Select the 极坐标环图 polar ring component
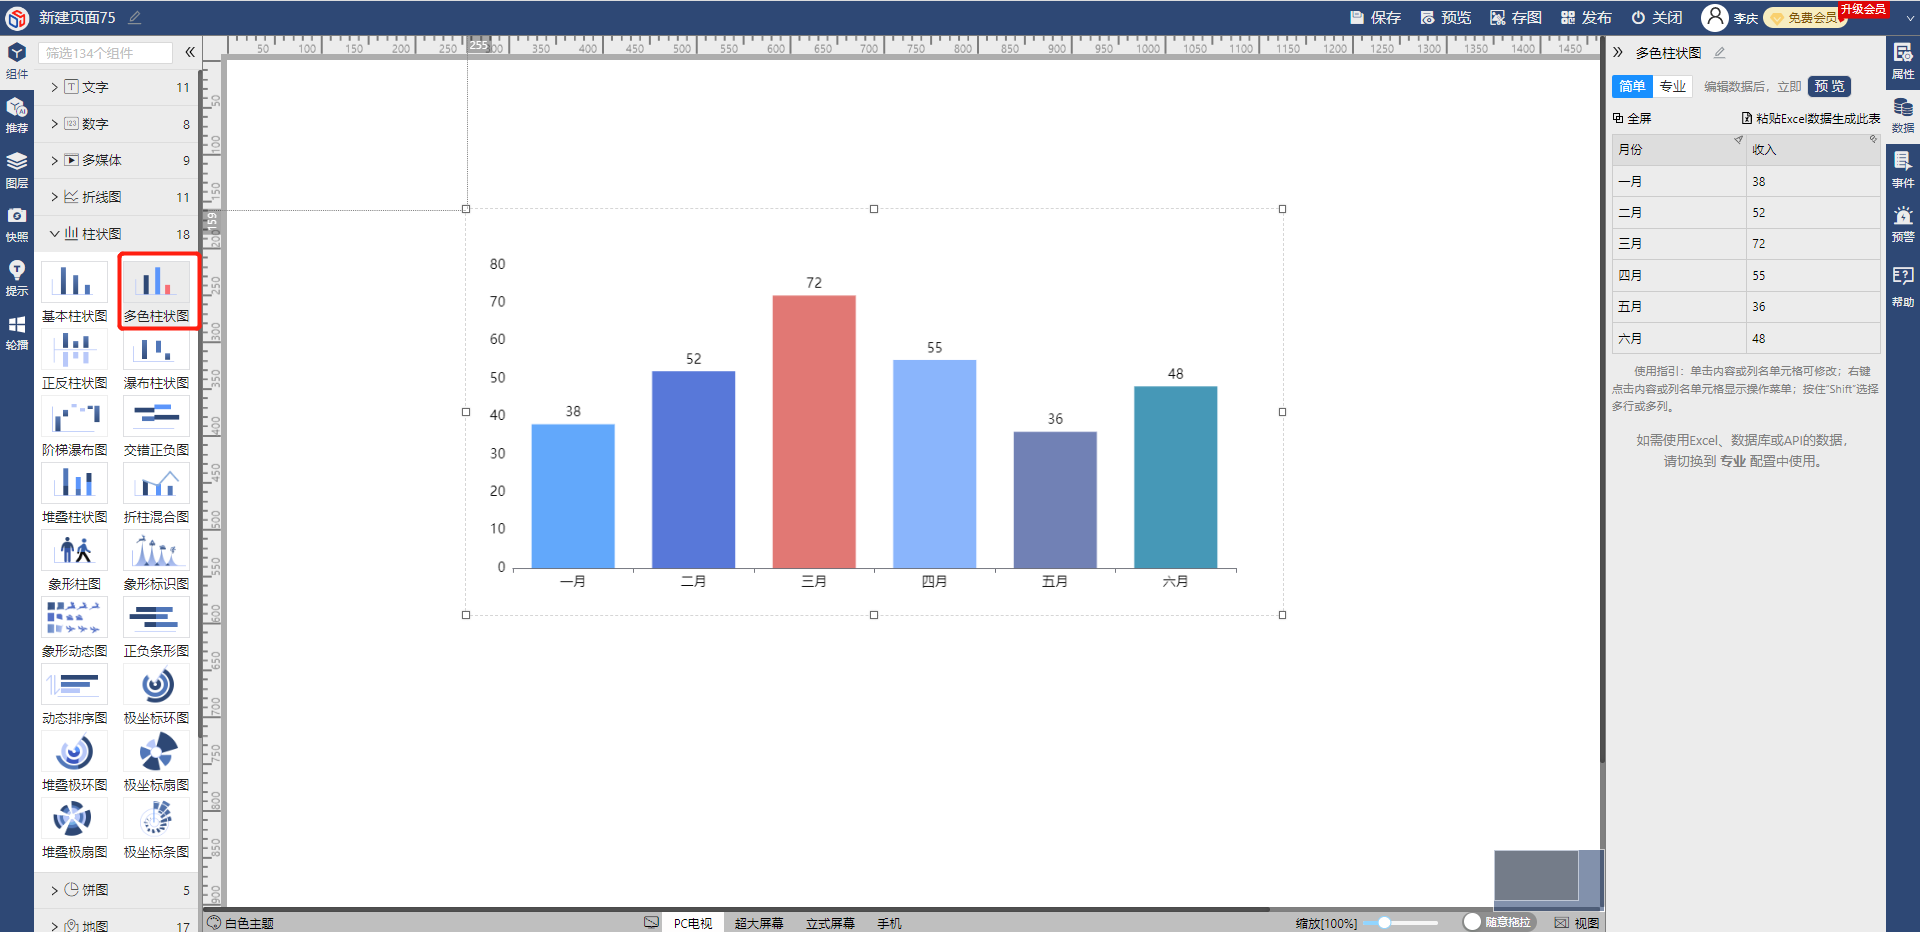This screenshot has width=1920, height=932. (x=157, y=694)
